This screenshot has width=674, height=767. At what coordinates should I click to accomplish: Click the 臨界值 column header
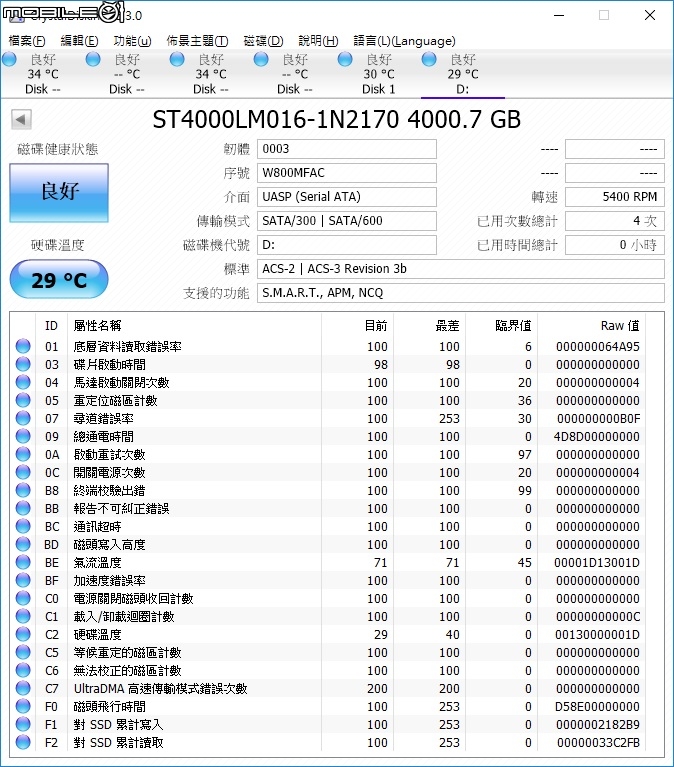513,325
